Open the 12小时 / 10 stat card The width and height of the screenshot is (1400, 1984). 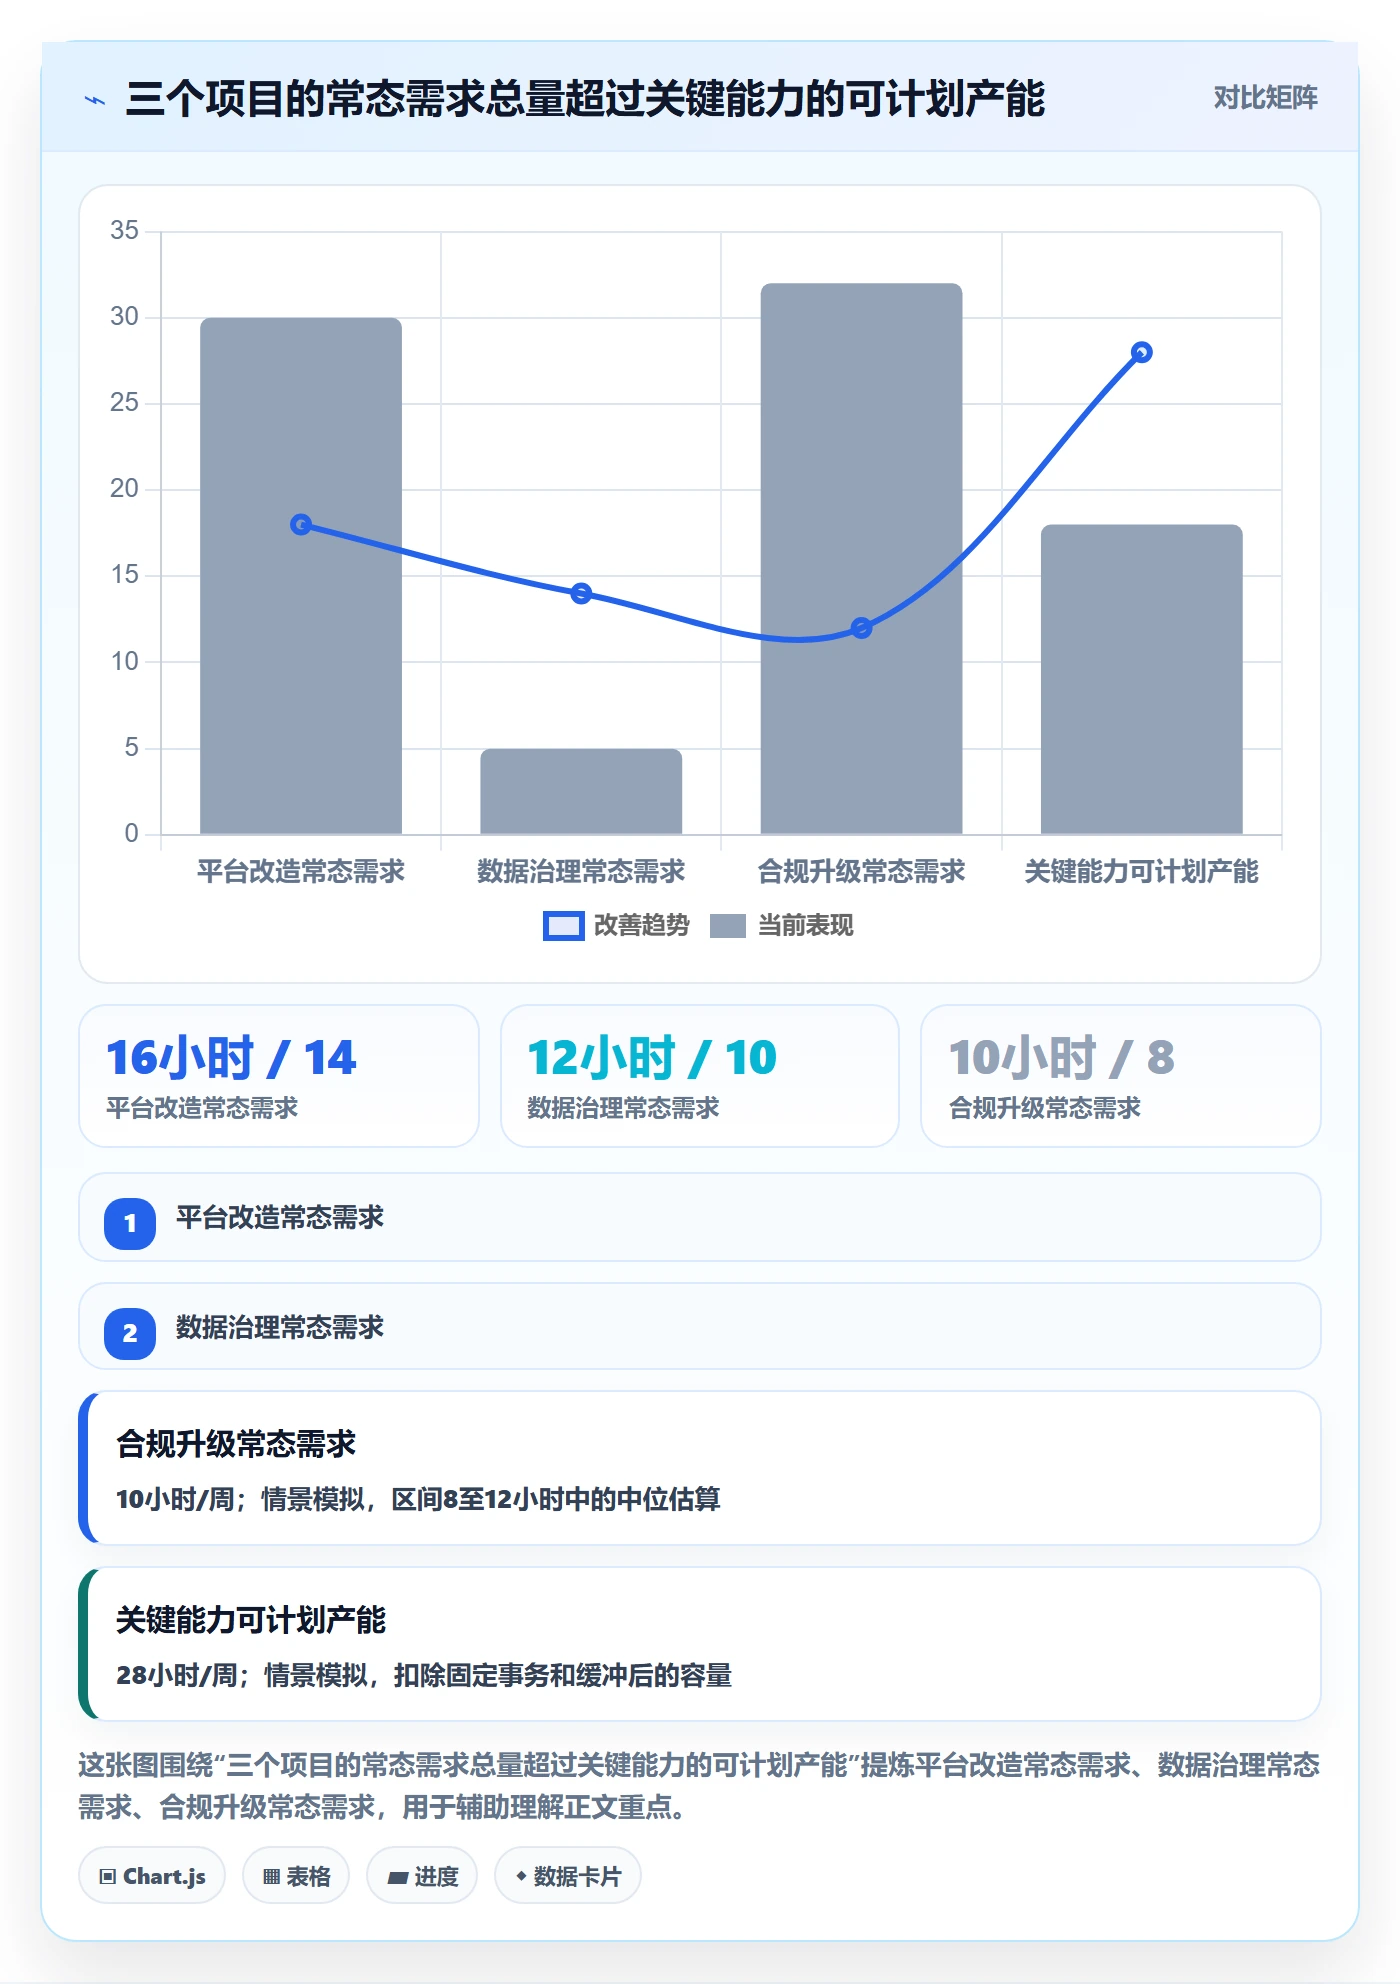pos(700,1076)
